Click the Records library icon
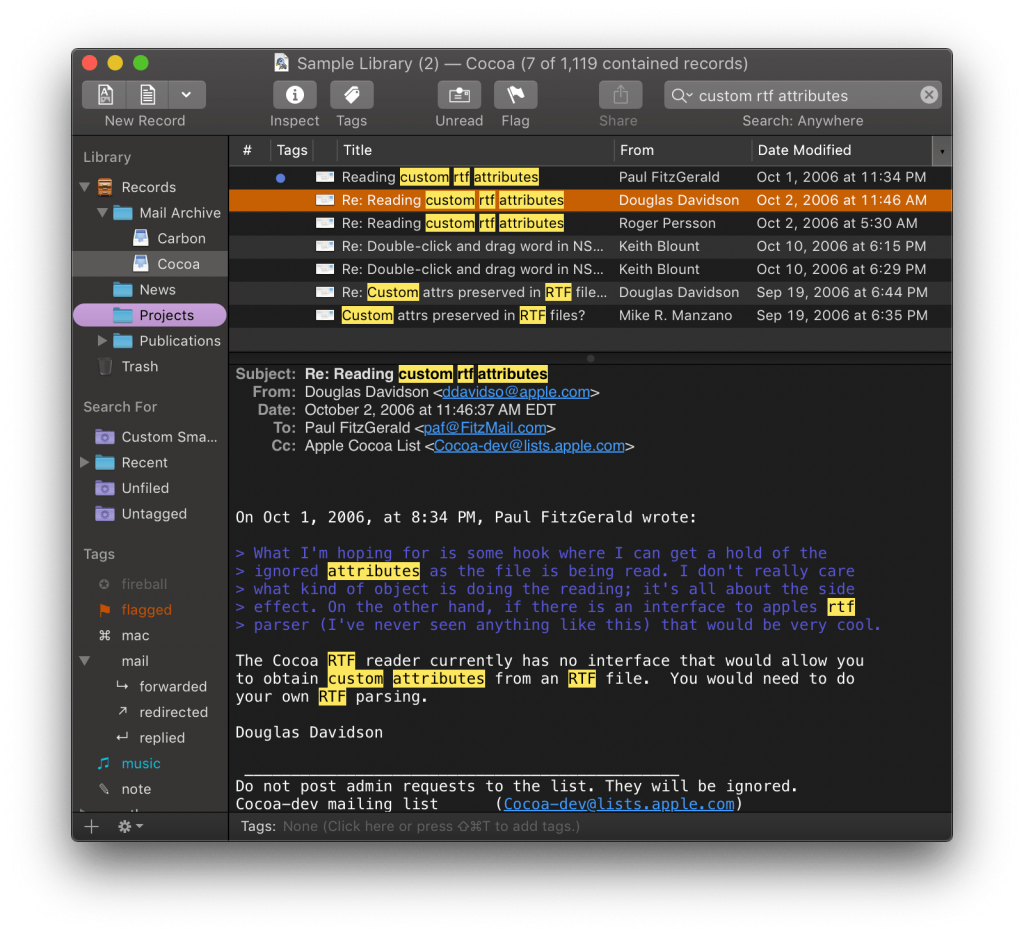Screen dimensions: 1024x936 (x=105, y=187)
